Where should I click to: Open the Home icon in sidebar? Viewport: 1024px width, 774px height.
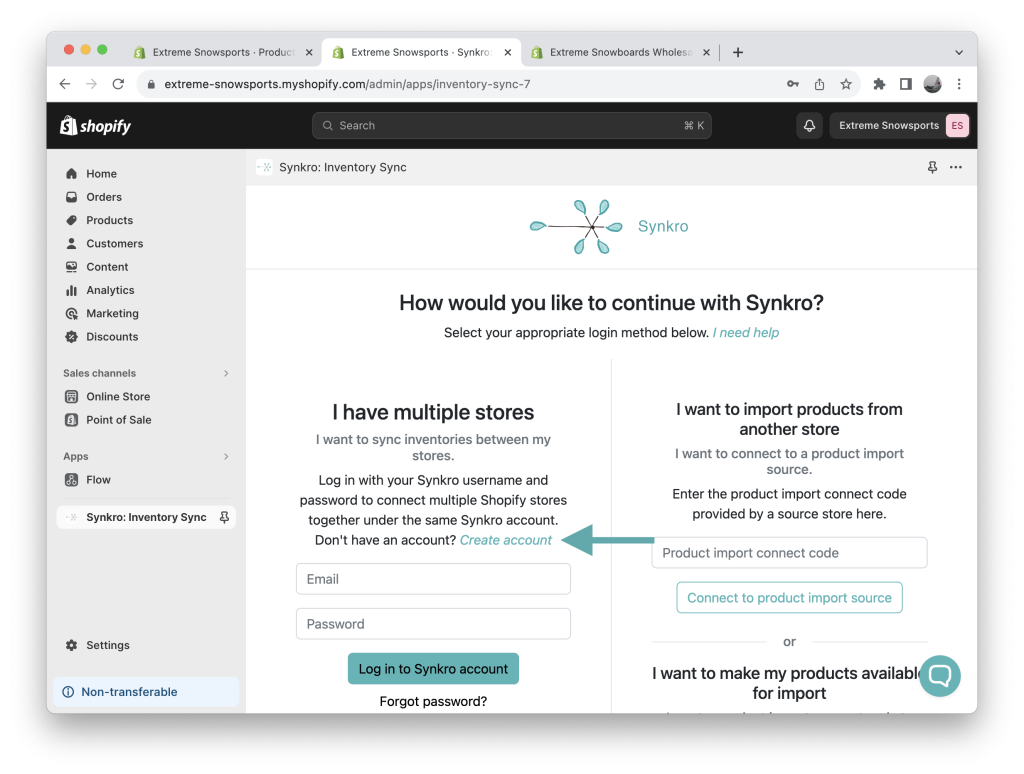click(x=71, y=174)
